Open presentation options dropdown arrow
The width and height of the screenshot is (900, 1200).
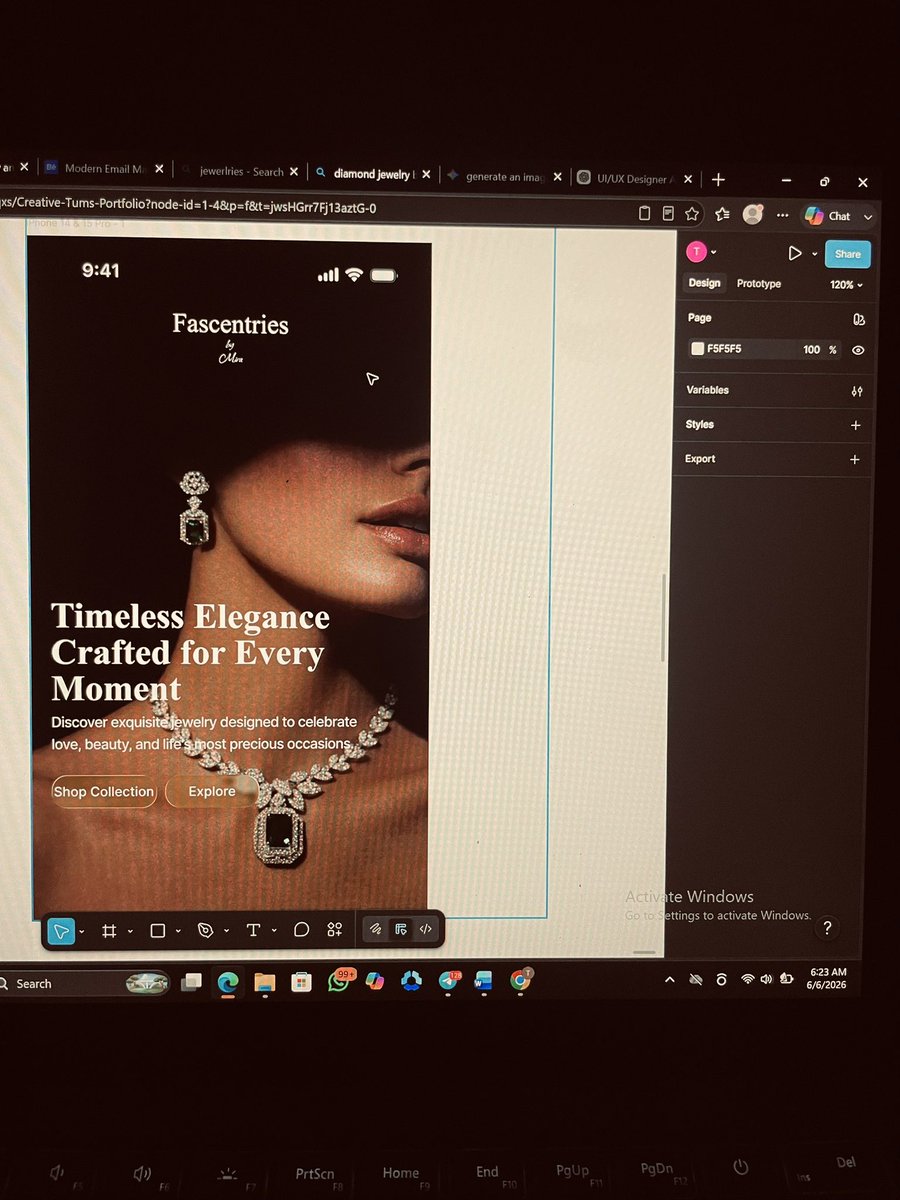pos(814,255)
